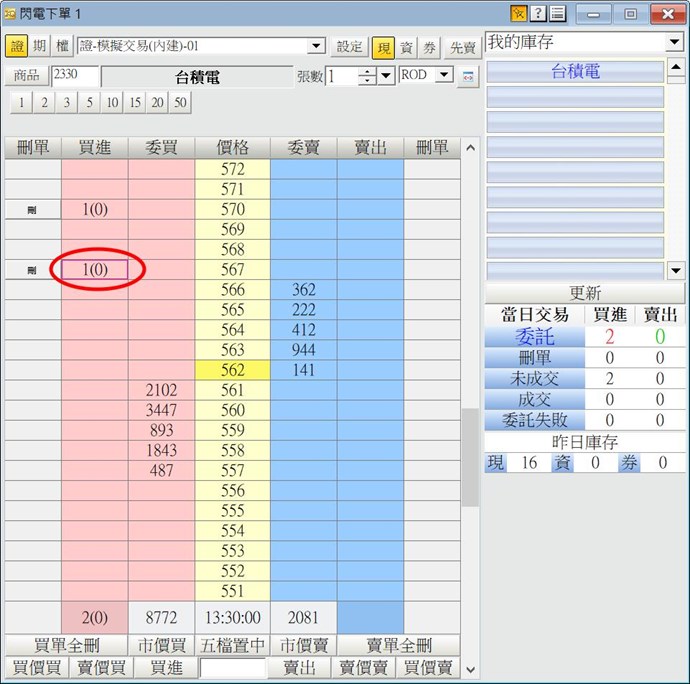Click delete order icon at price 570
Viewport: 690px width, 684px height.
[31, 210]
